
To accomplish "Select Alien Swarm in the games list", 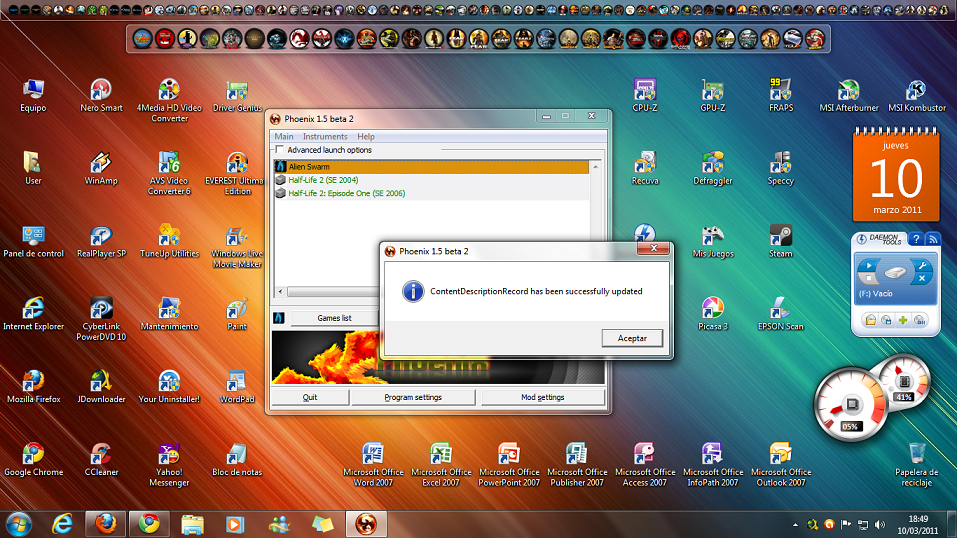I will (x=432, y=167).
